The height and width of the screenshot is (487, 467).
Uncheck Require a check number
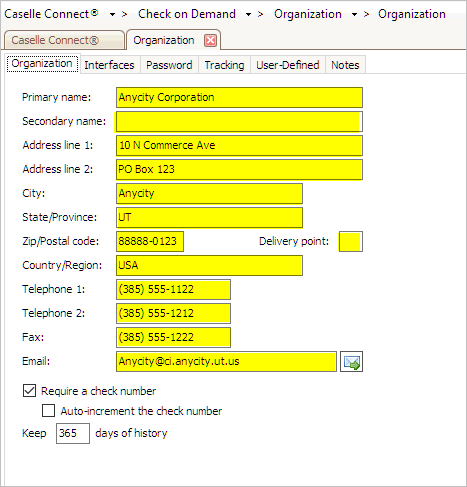29,390
